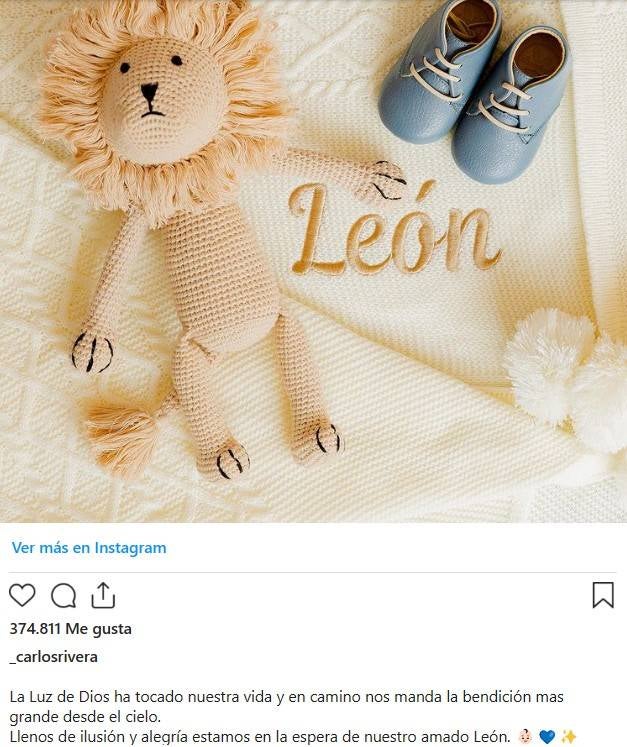
Task: Open the _carlosrivera profile
Action: click(53, 657)
